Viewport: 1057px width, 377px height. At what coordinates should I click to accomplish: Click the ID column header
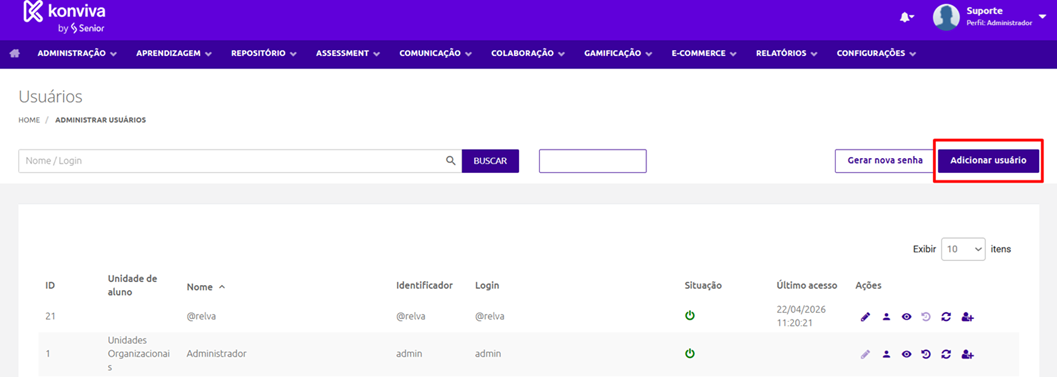click(x=50, y=285)
